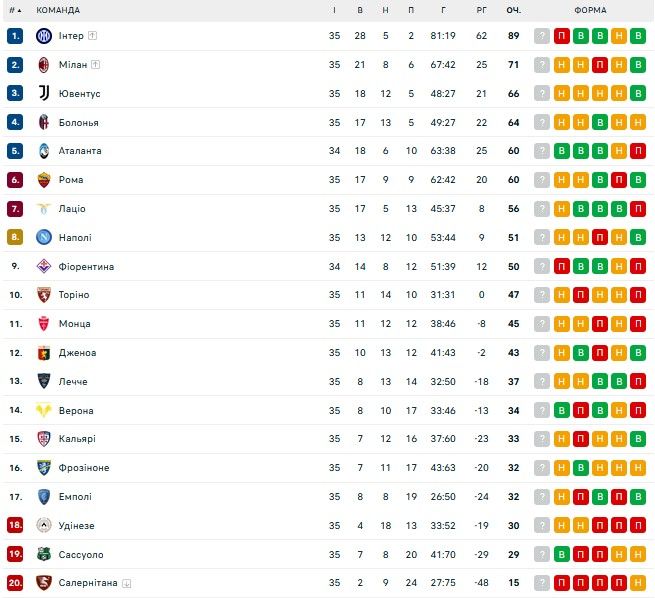Click the ФОРМА column header
Screen dimensions: 655x598
click(590, 10)
